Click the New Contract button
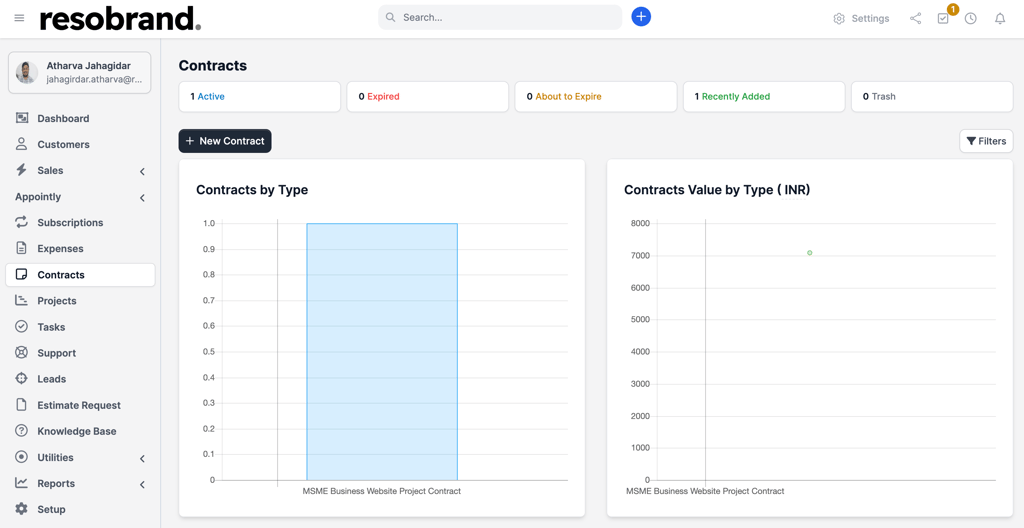This screenshot has width=1024, height=528. 225,141
